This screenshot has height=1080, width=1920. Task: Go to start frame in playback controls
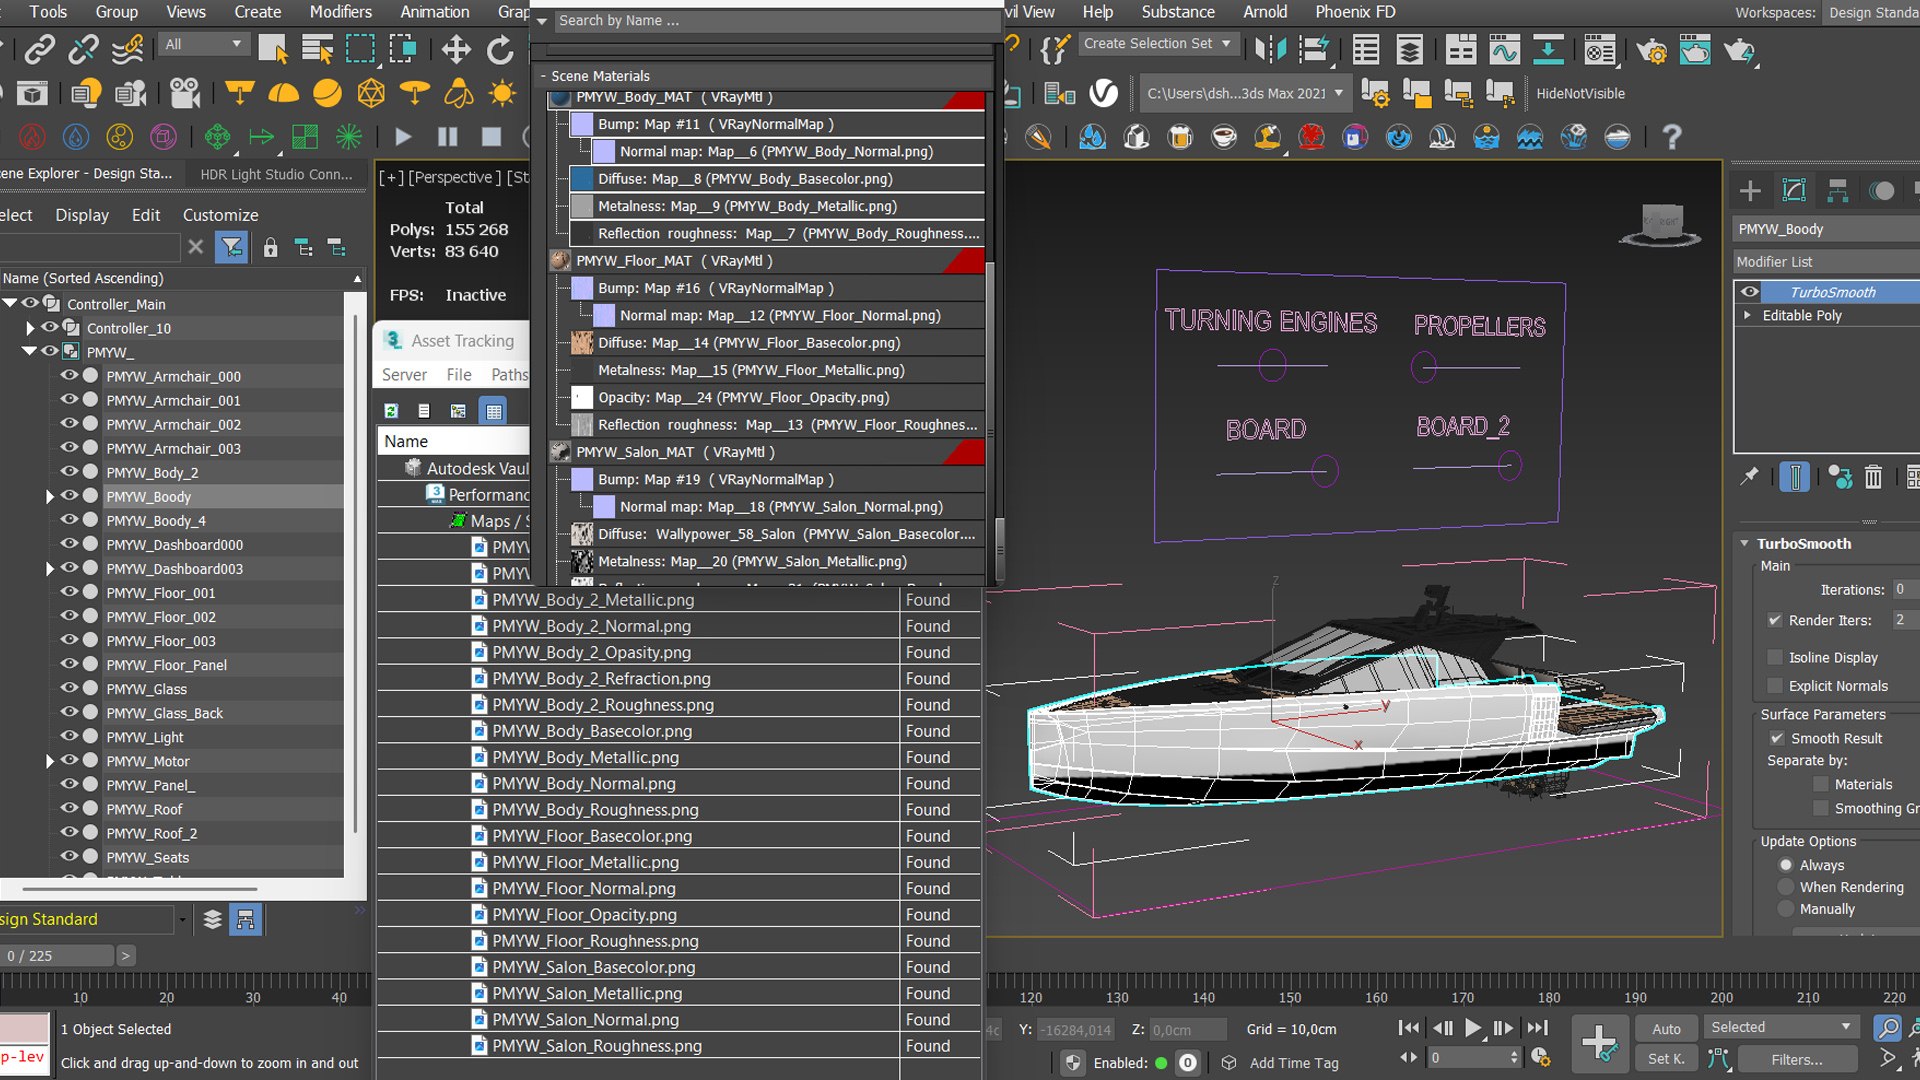(1408, 1027)
